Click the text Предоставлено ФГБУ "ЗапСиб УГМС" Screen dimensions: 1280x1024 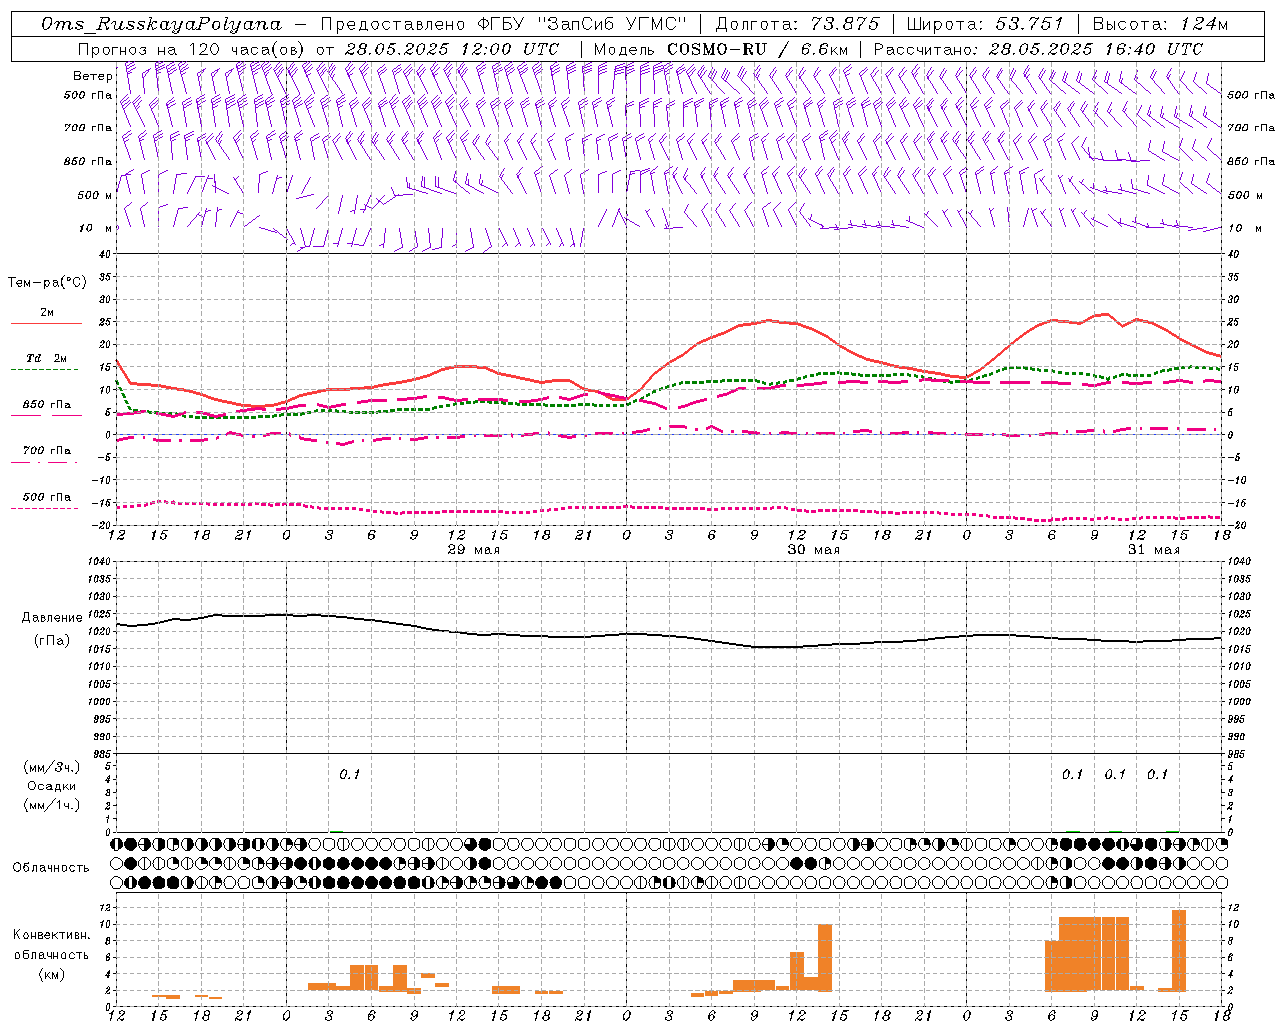click(x=505, y=24)
